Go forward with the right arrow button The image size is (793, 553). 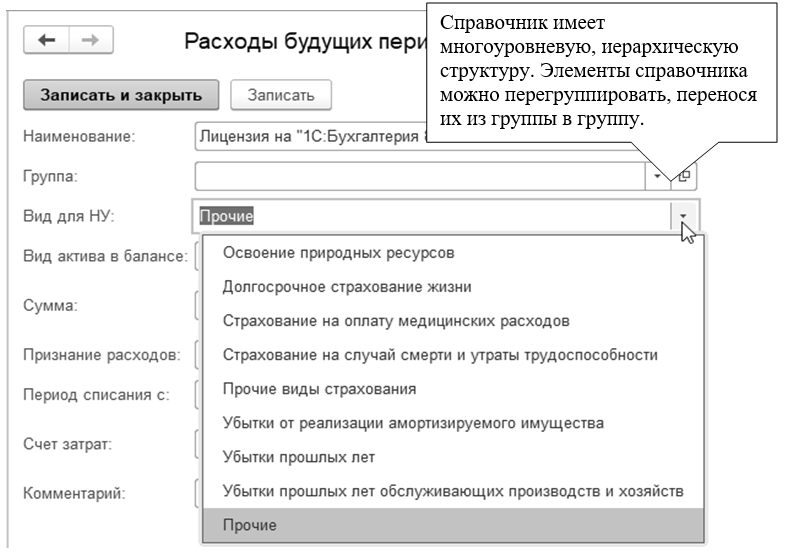(x=91, y=40)
